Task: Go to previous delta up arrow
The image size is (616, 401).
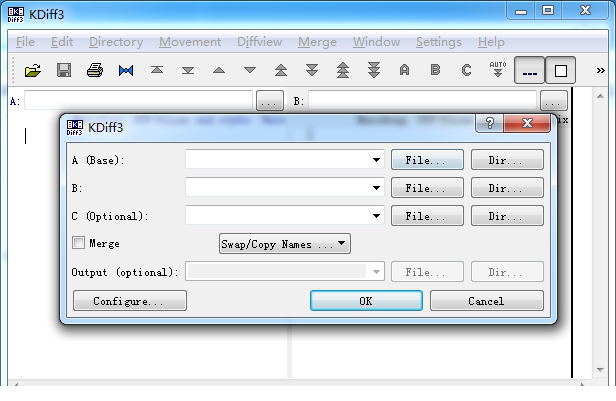Action: [x=219, y=71]
